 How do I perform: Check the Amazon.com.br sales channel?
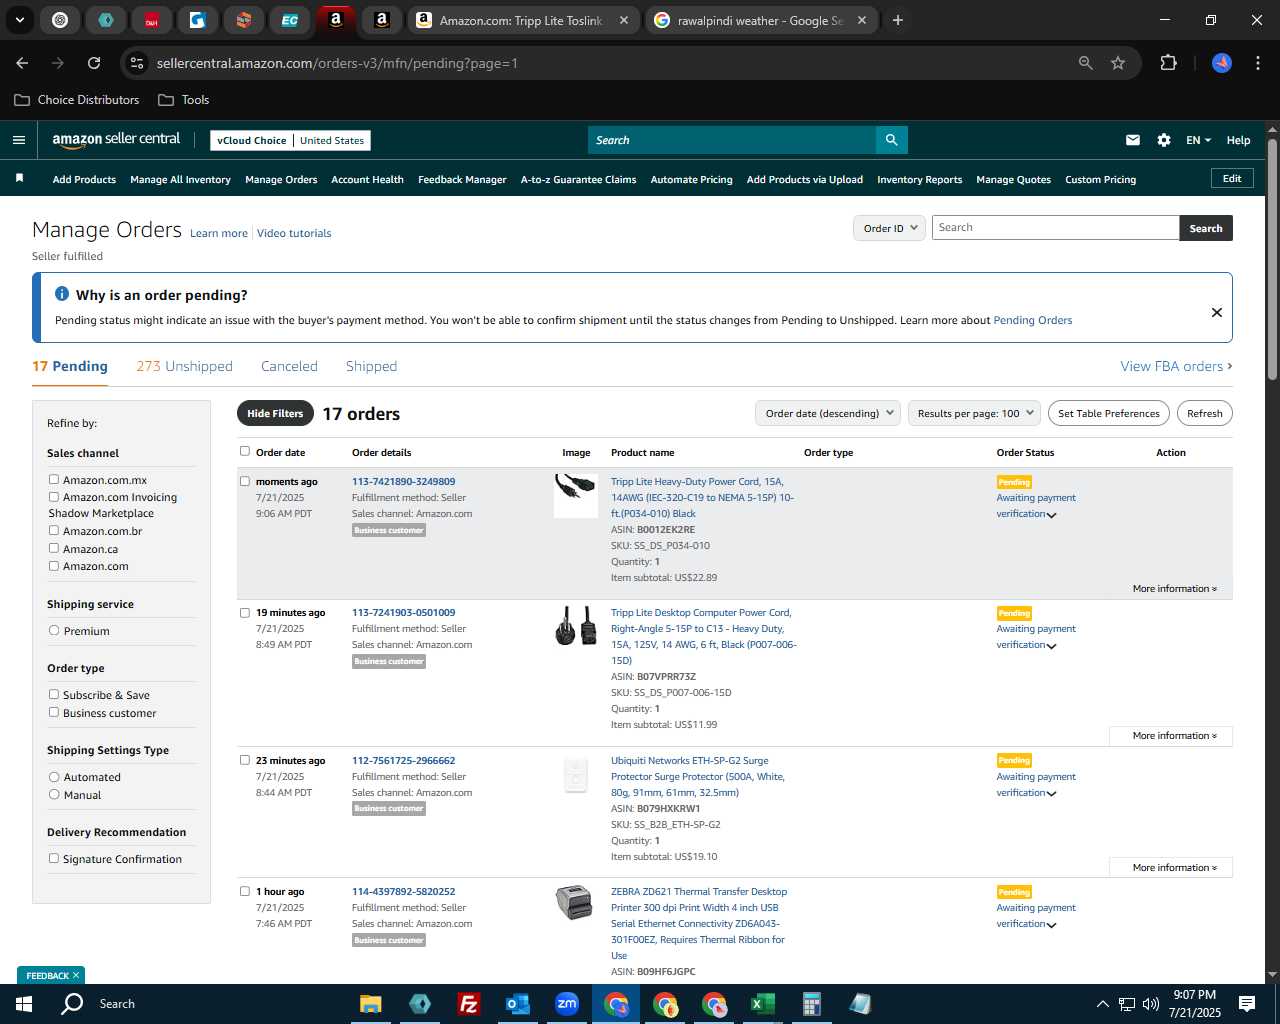tap(54, 530)
